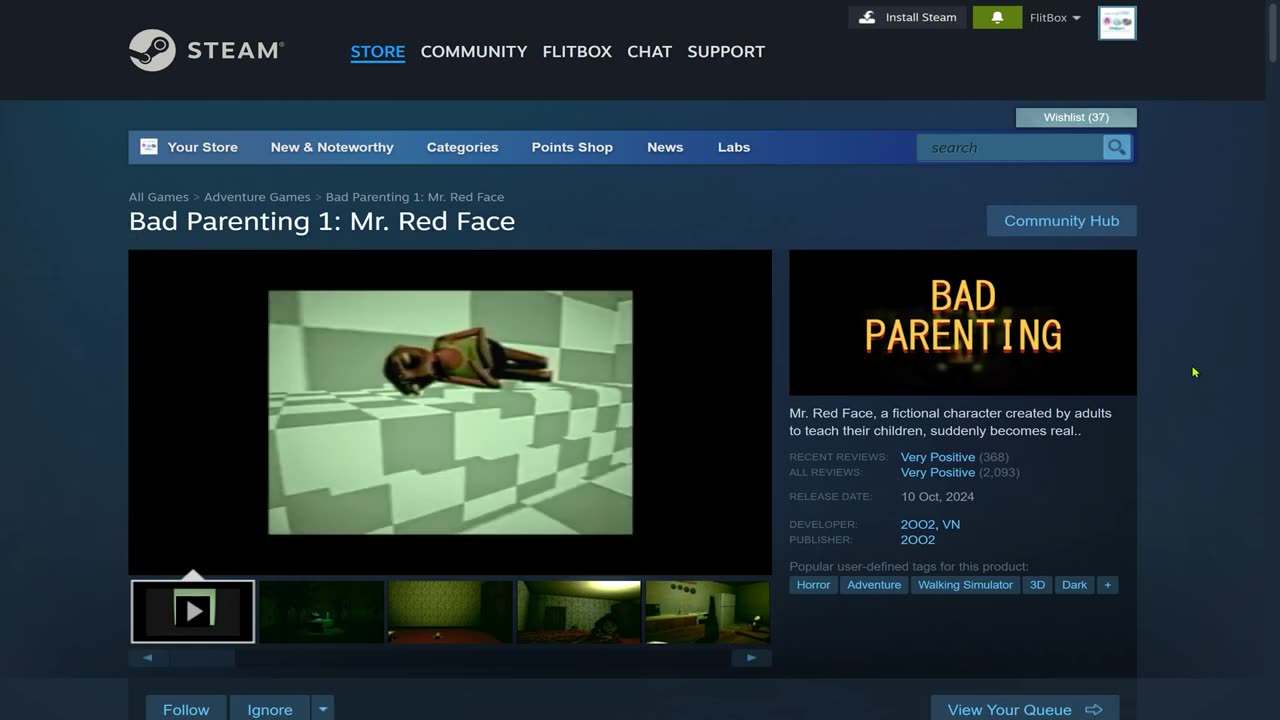Open the Labs tab

pyautogui.click(x=734, y=147)
